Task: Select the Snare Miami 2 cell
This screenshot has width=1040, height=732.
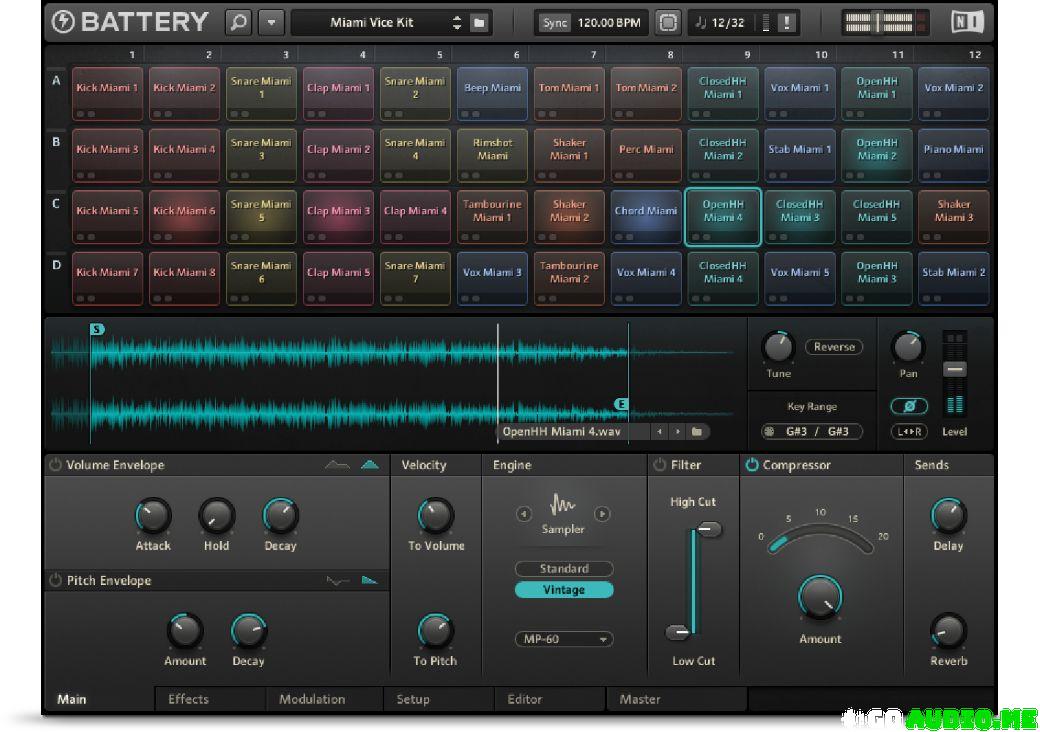Action: 415,93
